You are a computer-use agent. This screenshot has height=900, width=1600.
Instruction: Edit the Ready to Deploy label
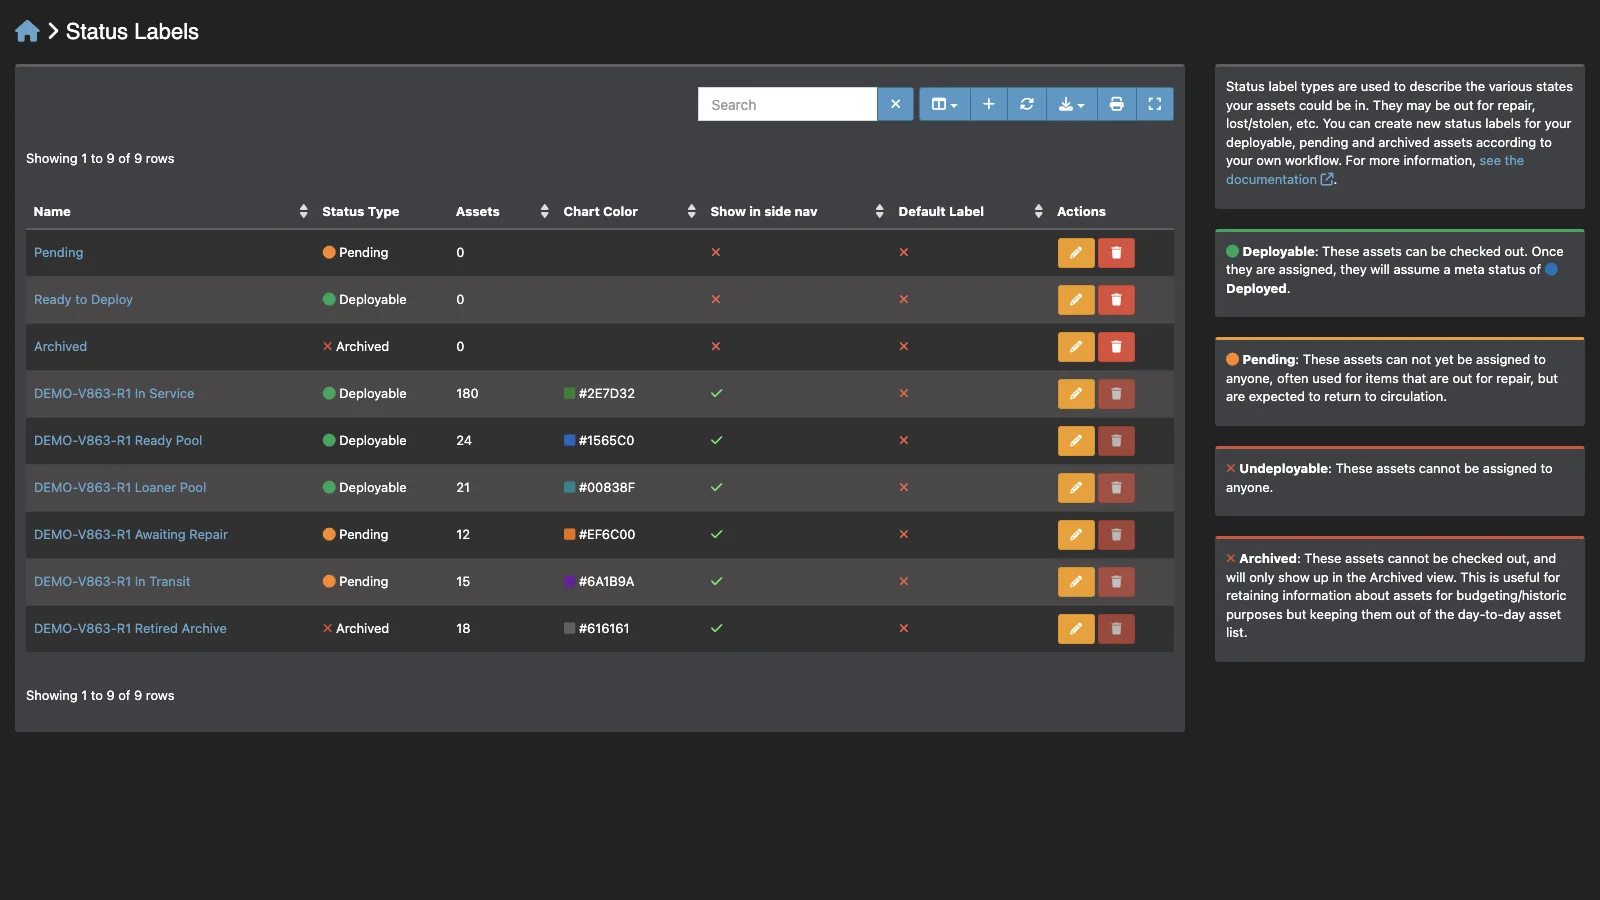1076,300
